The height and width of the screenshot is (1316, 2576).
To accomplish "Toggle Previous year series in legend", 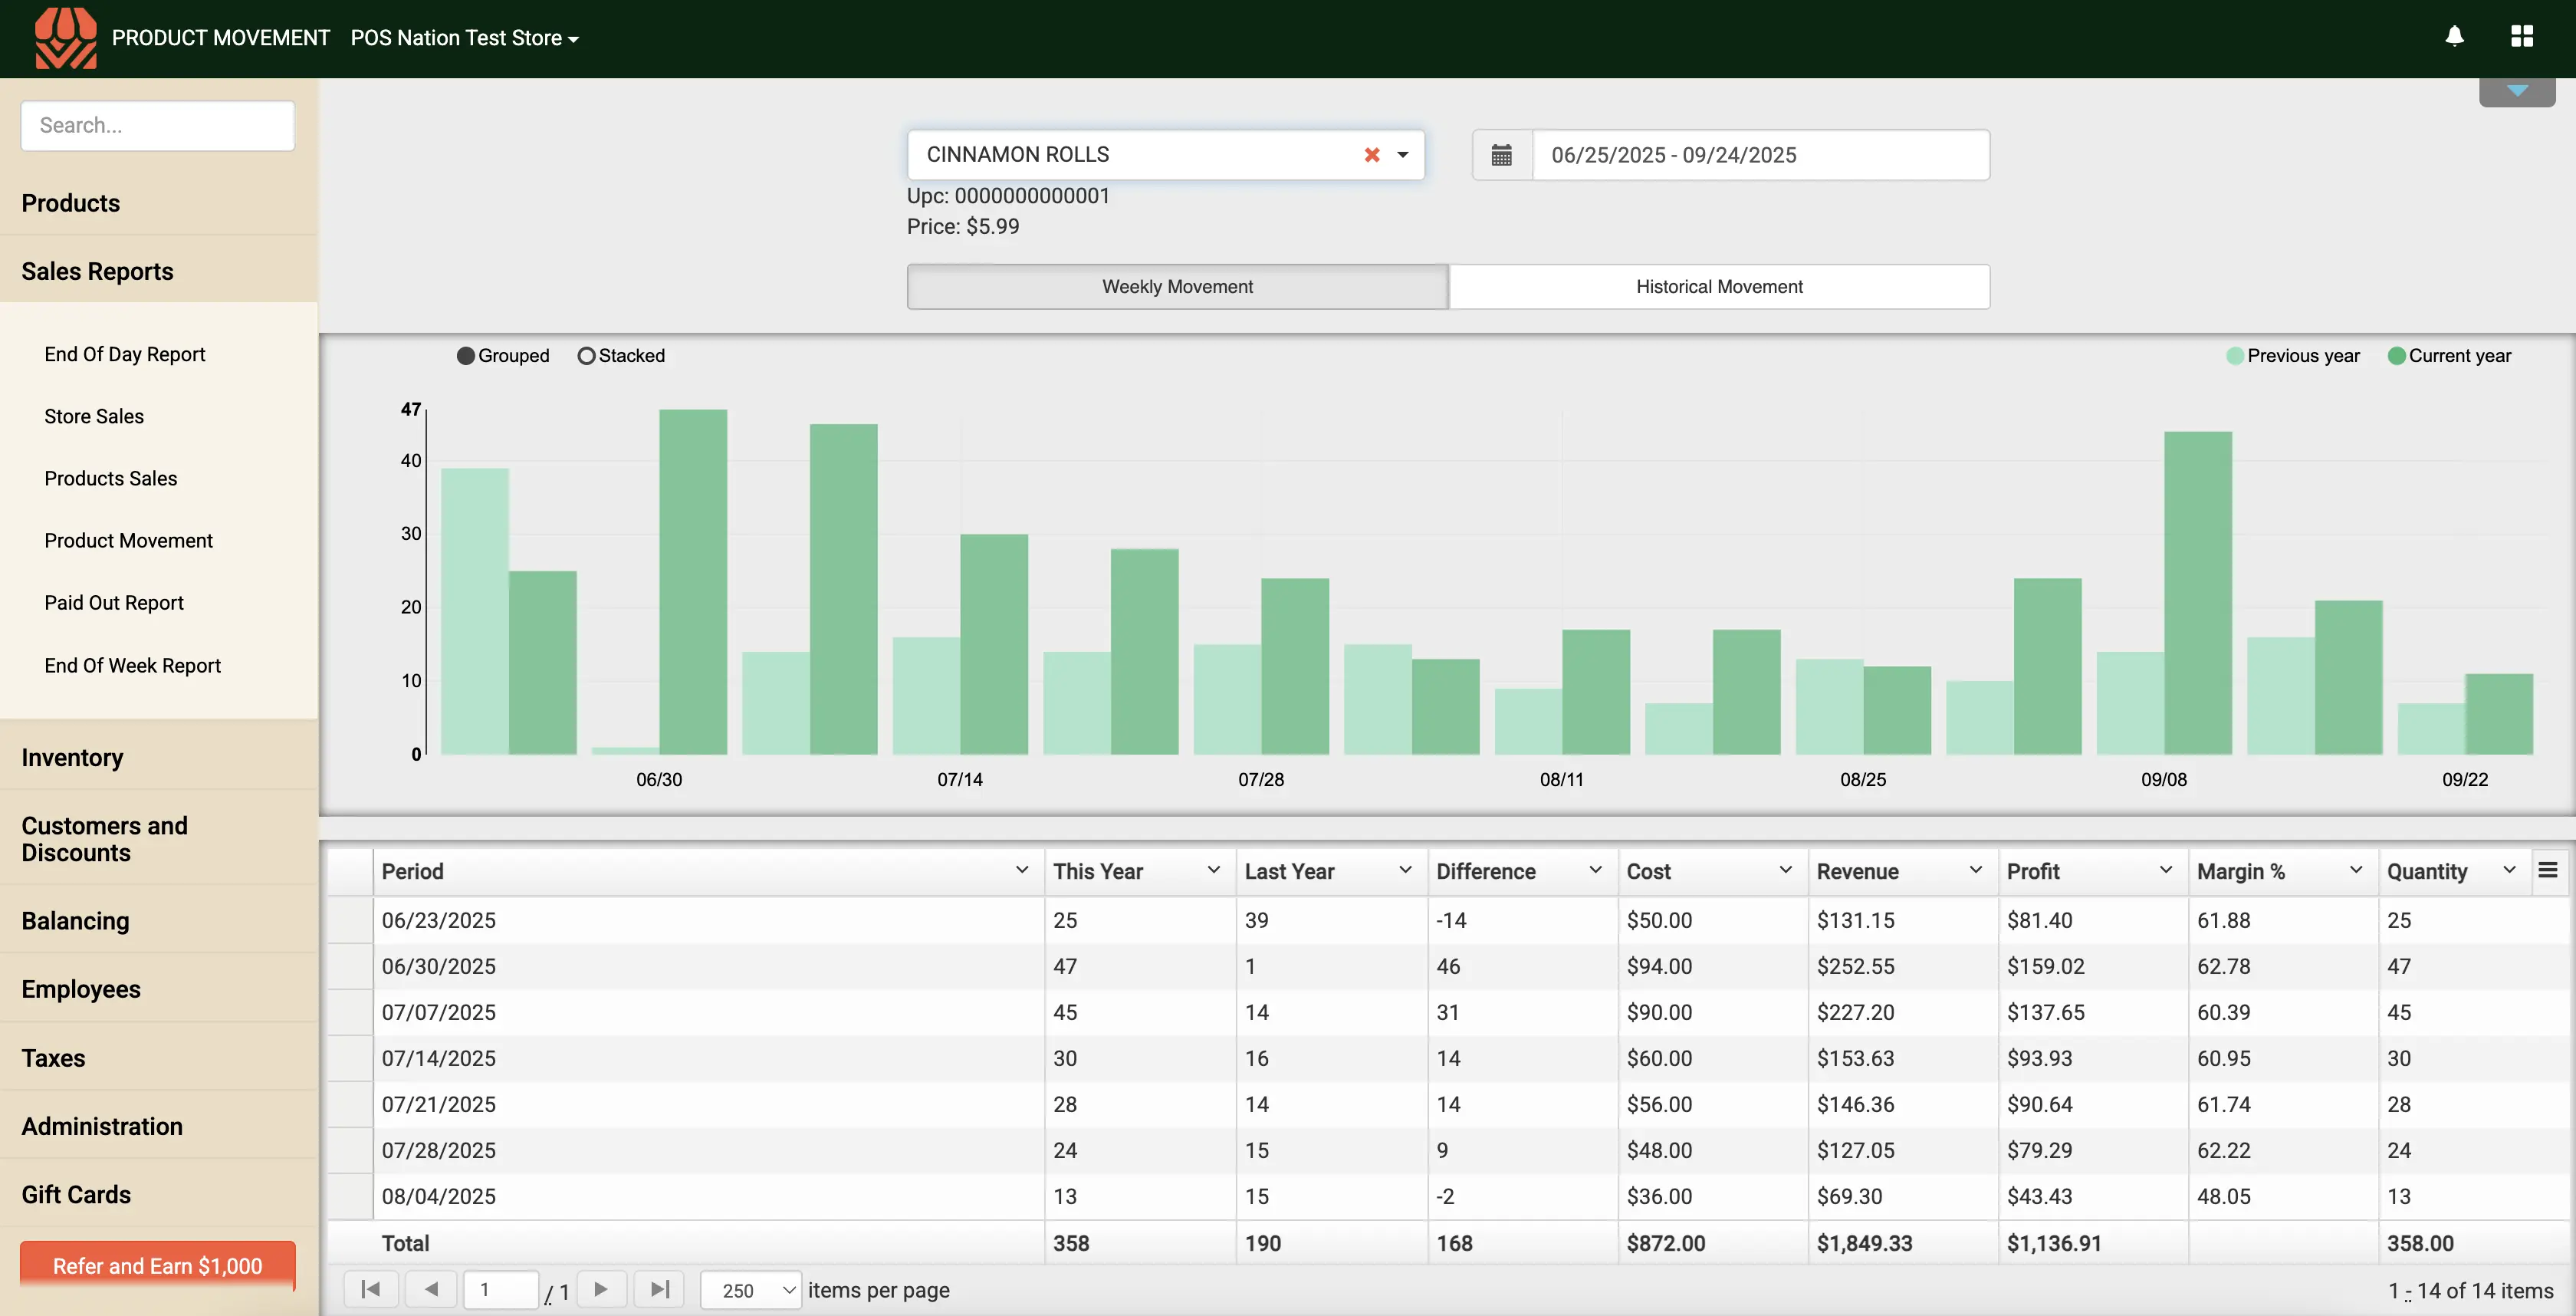I will point(2292,356).
